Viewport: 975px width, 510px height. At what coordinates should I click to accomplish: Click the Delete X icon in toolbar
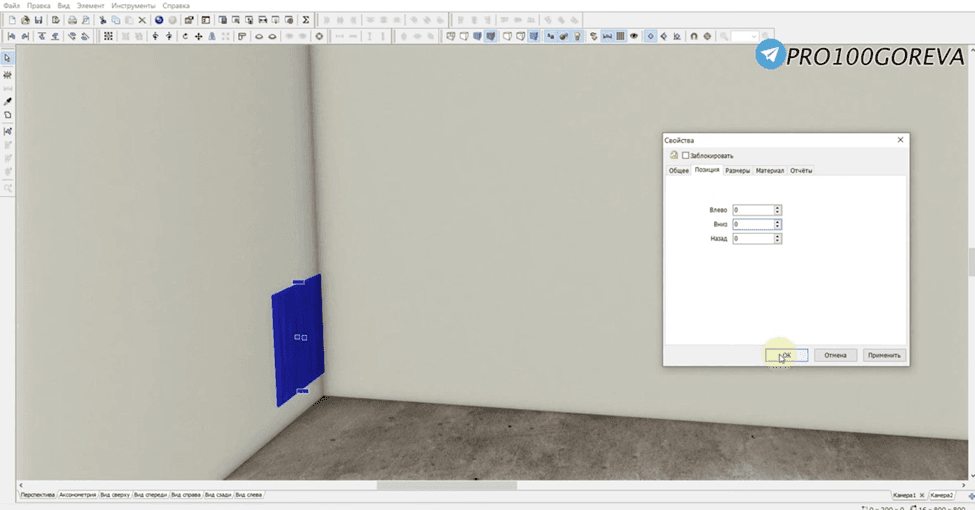pos(142,20)
